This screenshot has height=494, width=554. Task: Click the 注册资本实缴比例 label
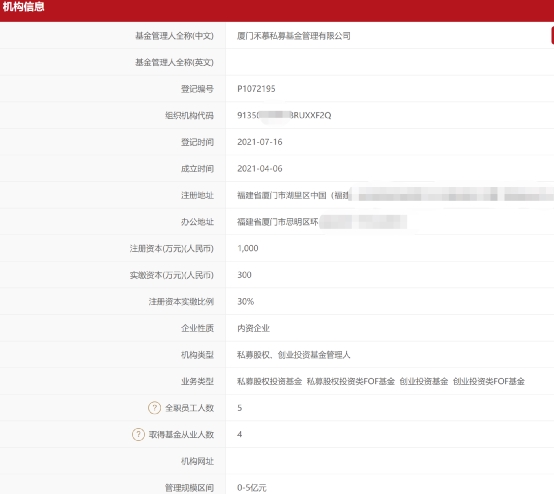point(181,301)
